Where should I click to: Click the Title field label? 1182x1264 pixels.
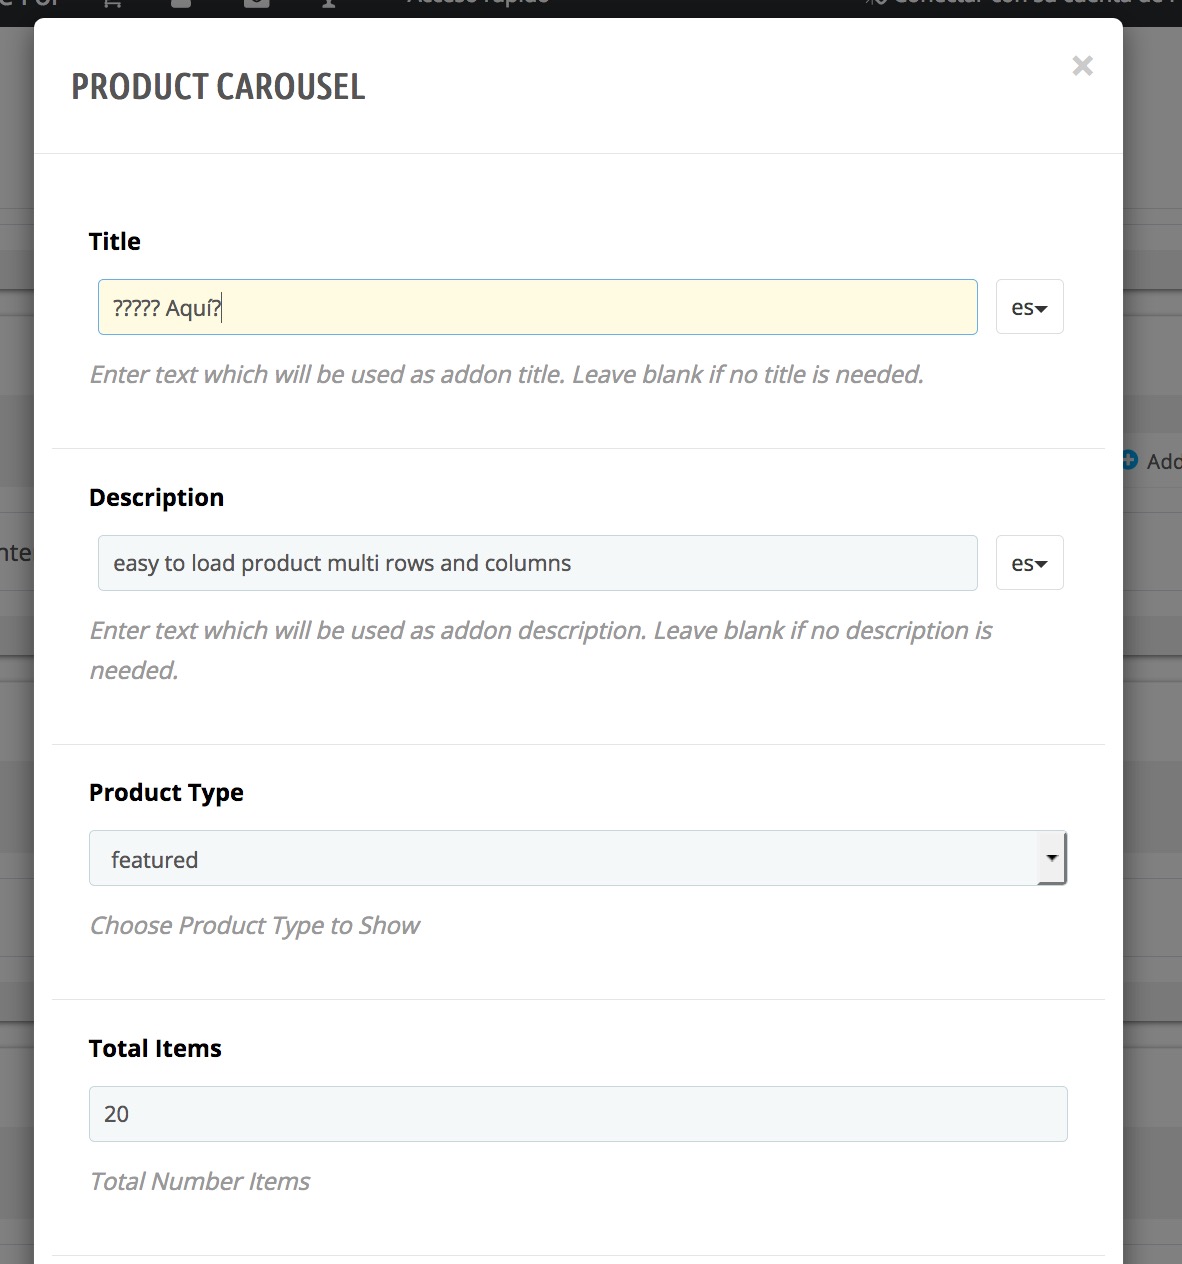coord(115,242)
